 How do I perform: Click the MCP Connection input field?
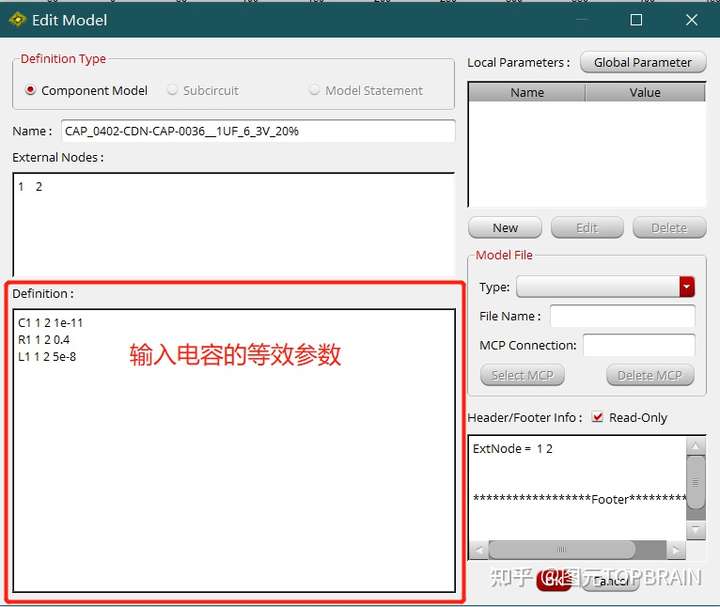tap(639, 345)
